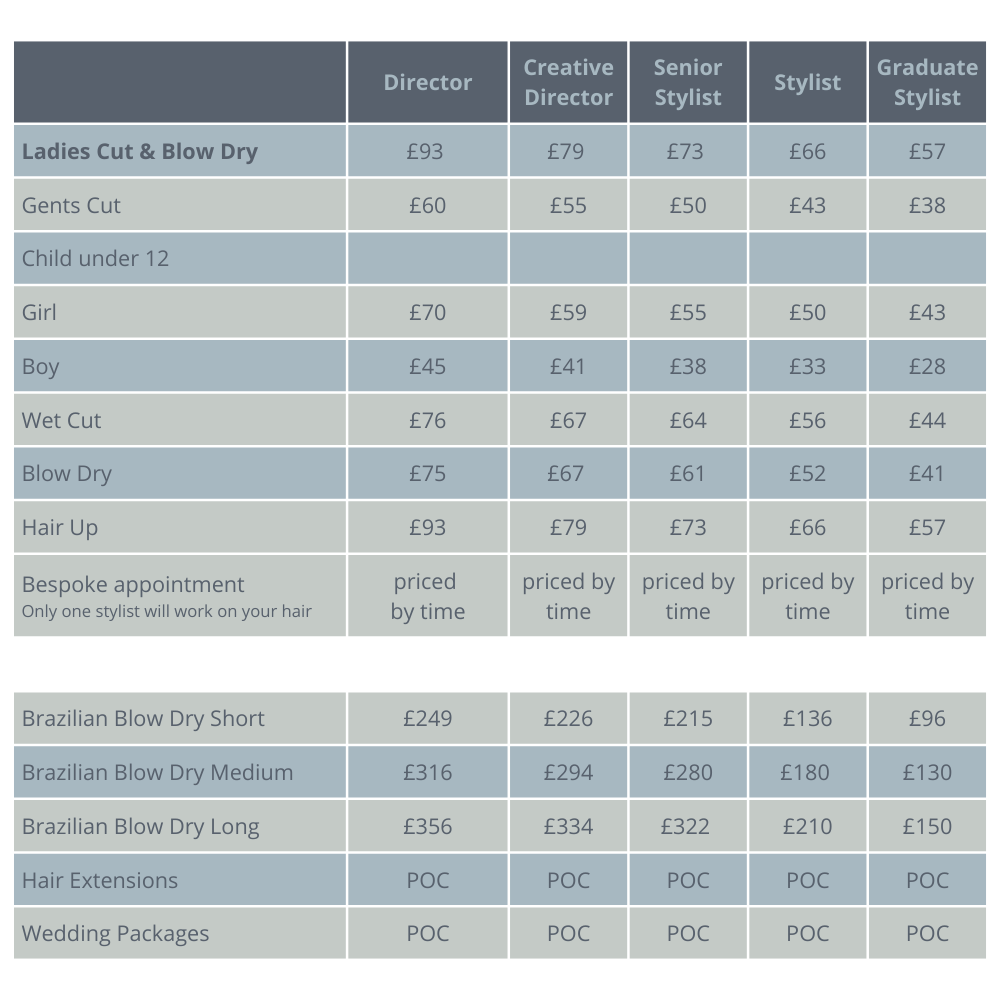Click the Hair Up row label

(x=60, y=528)
